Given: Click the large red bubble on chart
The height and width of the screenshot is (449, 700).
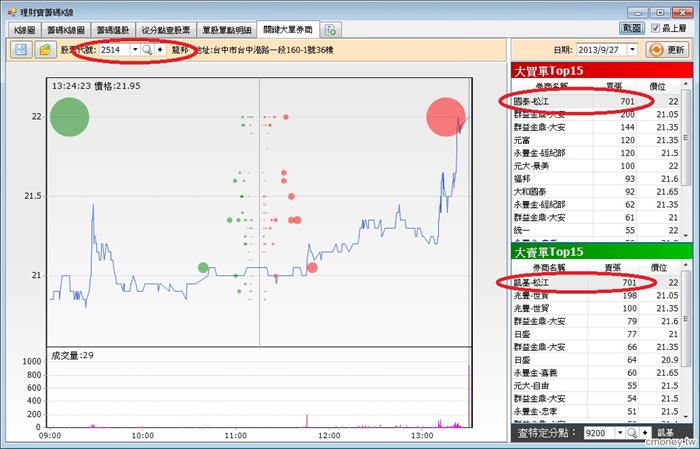Looking at the screenshot, I should (446, 117).
